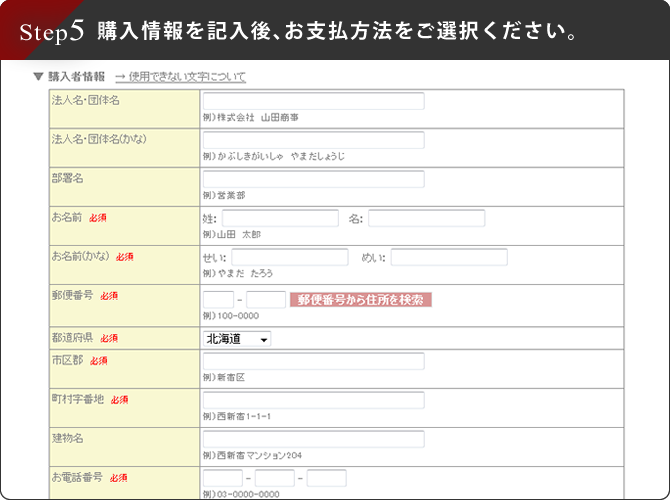Focus the せい kana input field
The image size is (670, 500).
[x=290, y=257]
